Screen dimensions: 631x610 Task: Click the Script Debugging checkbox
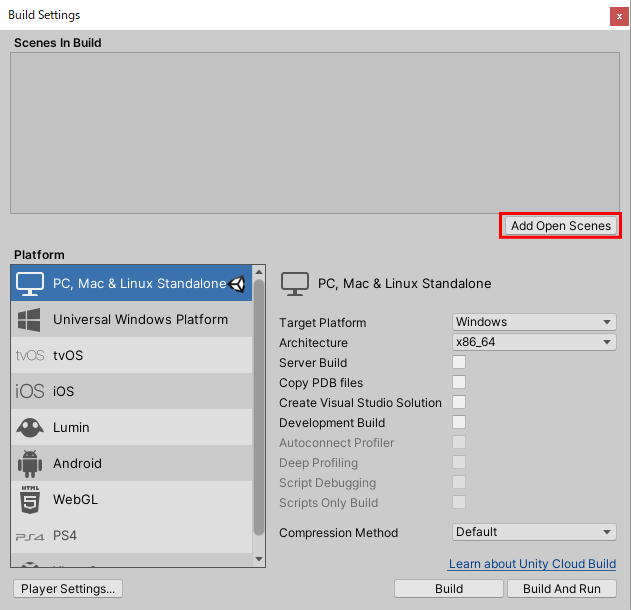coord(459,482)
